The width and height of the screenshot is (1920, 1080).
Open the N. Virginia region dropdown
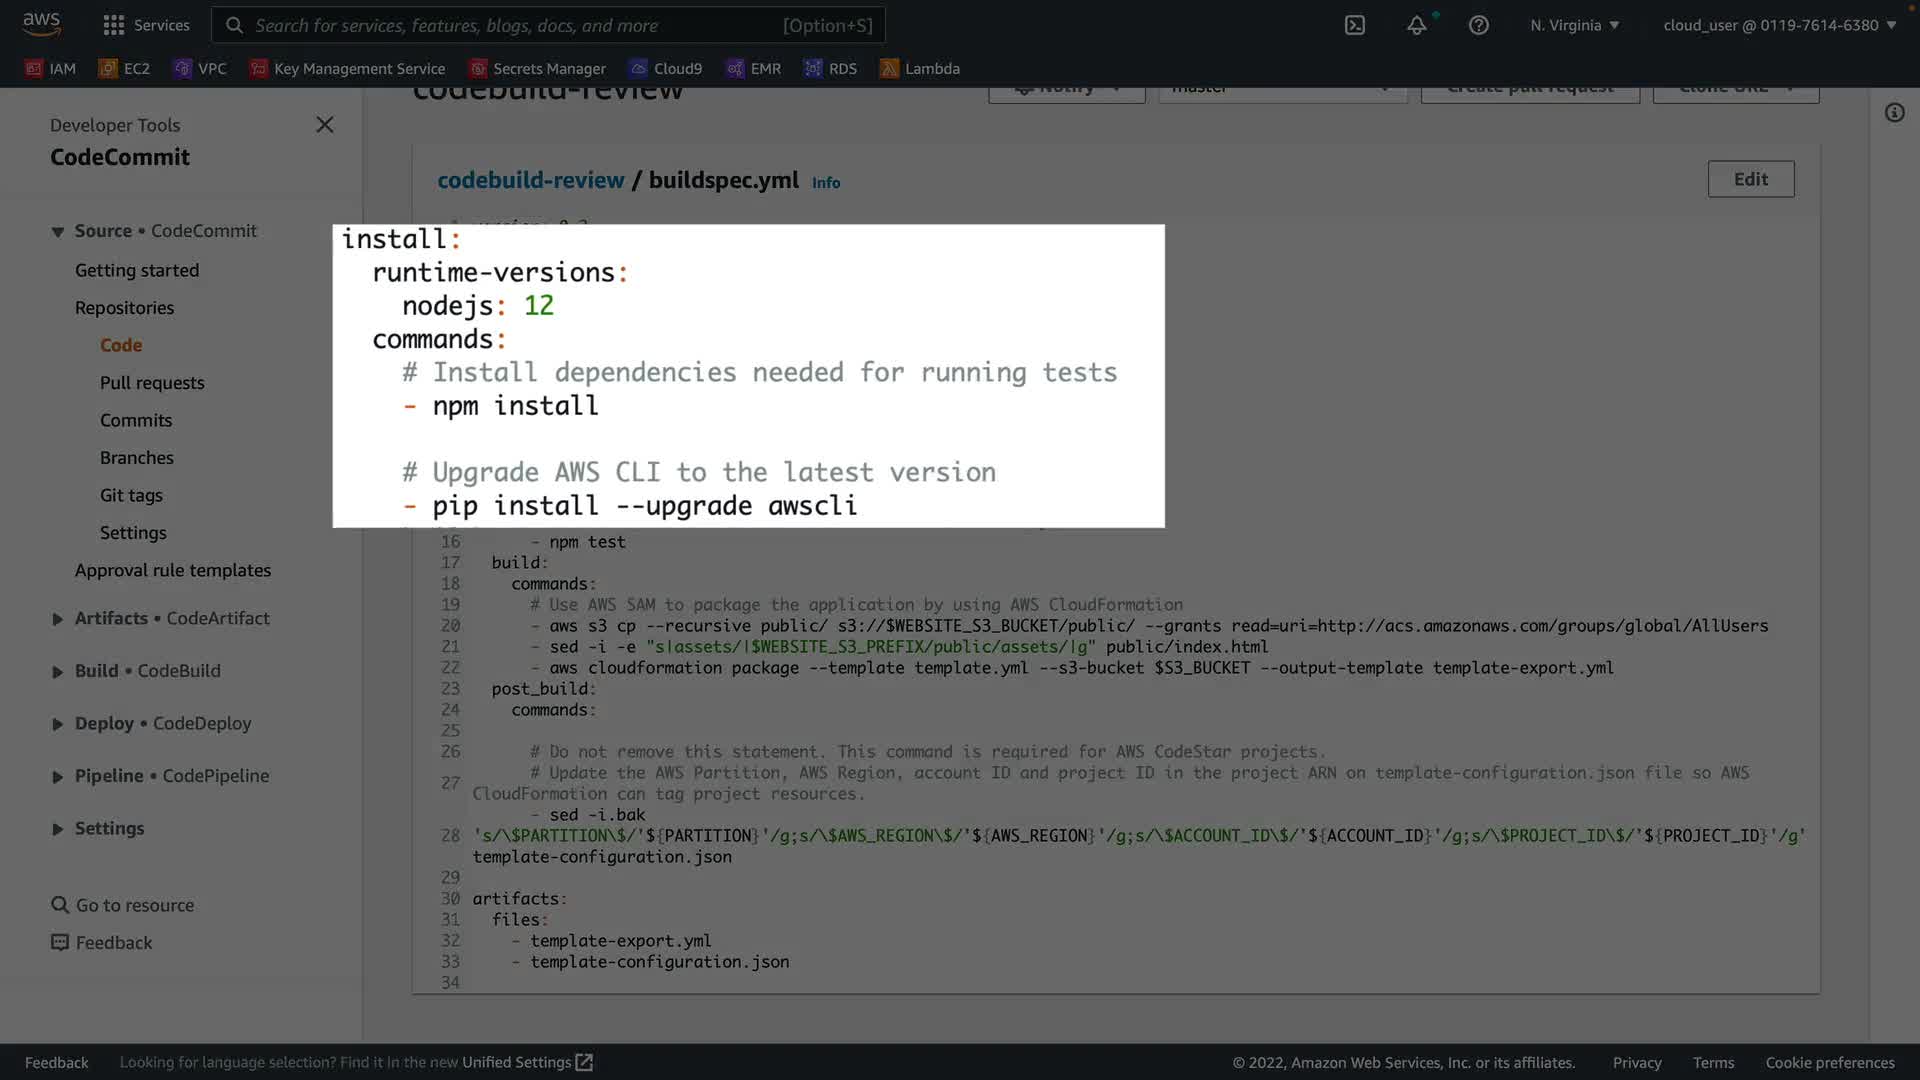1574,25
